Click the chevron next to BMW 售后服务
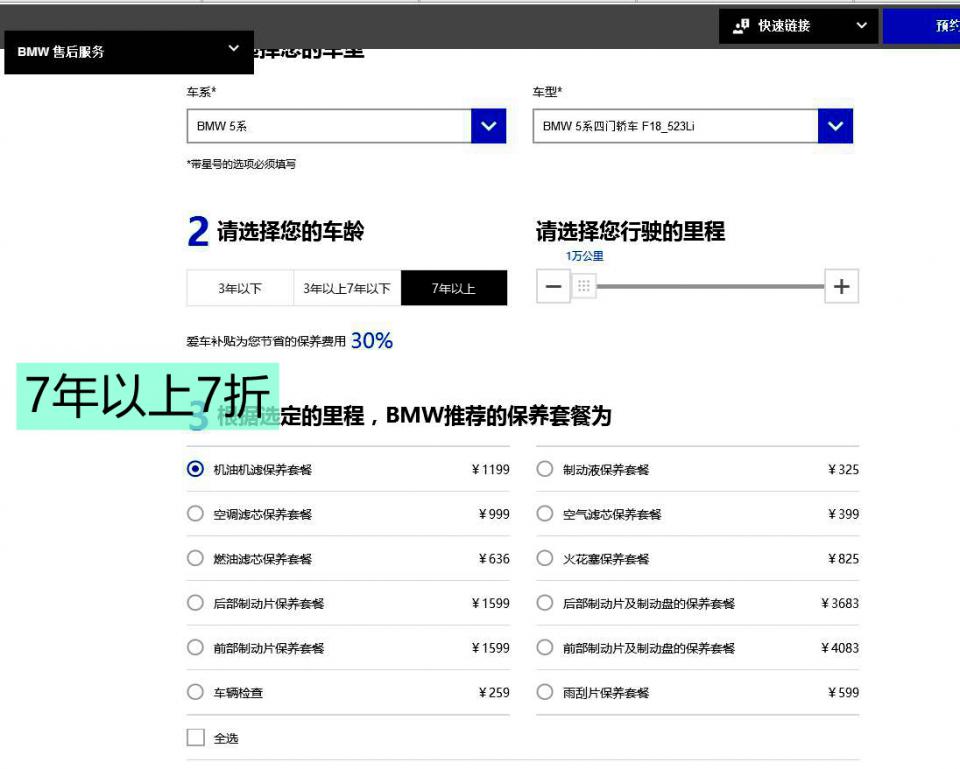Image resolution: width=960 pixels, height=769 pixels. (233, 48)
